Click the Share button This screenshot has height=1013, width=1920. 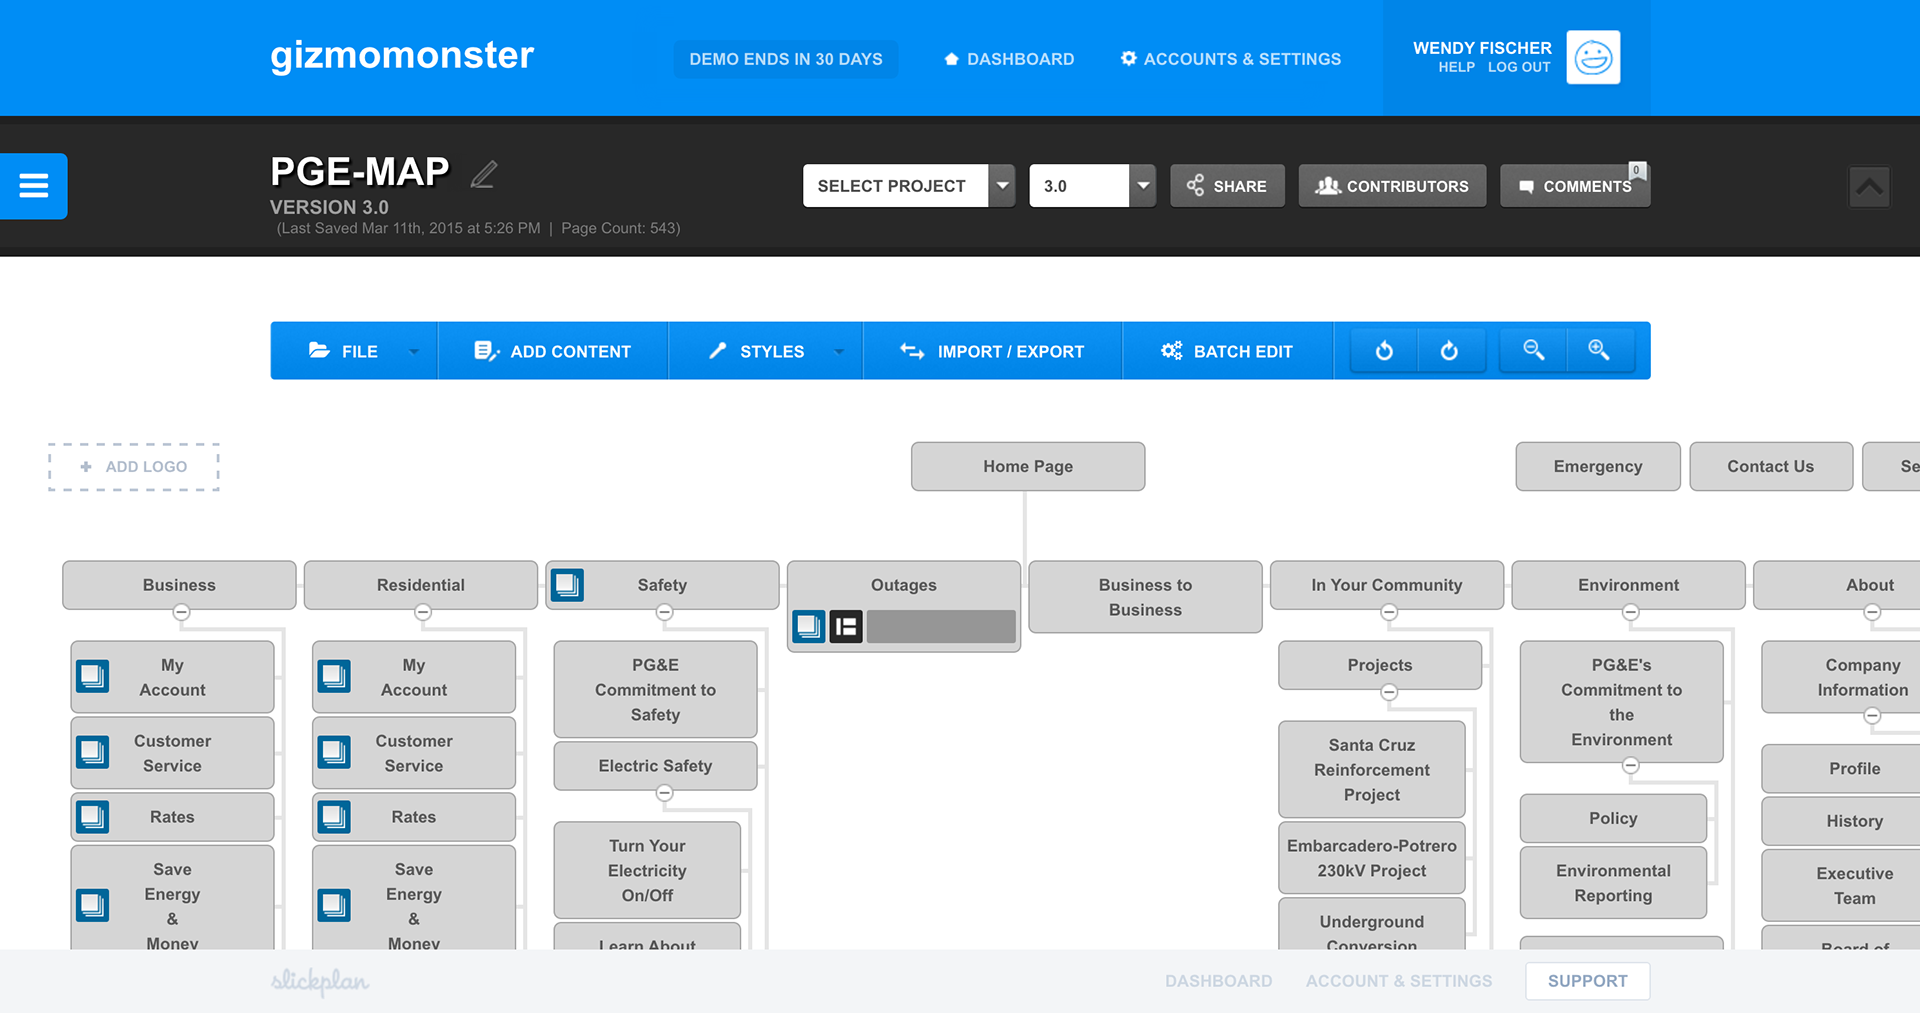[1227, 186]
